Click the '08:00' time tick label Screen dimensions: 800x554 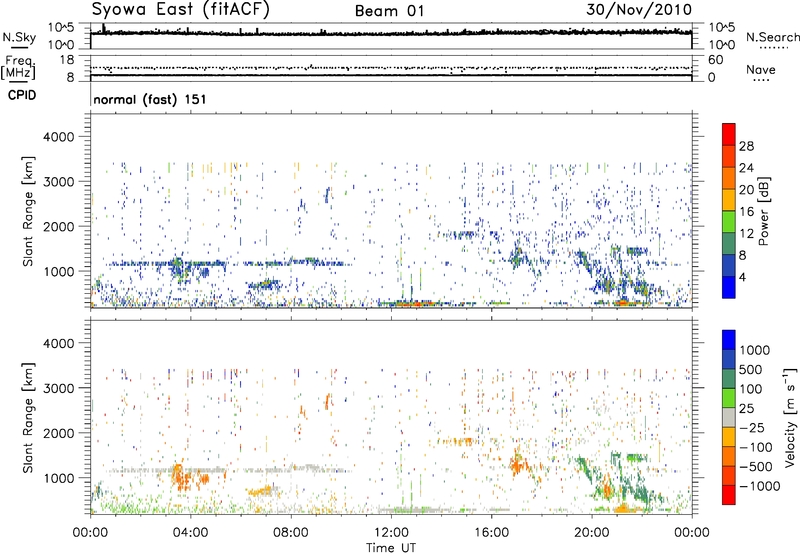click(x=290, y=533)
